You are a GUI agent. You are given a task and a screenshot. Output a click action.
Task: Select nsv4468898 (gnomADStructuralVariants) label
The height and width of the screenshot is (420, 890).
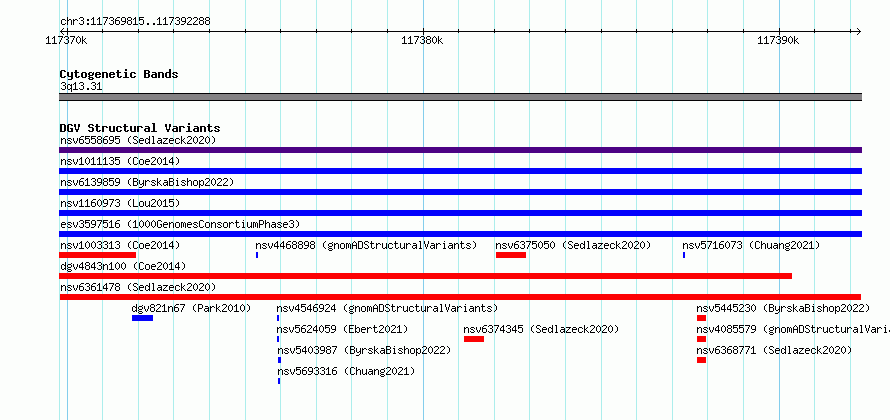366,245
